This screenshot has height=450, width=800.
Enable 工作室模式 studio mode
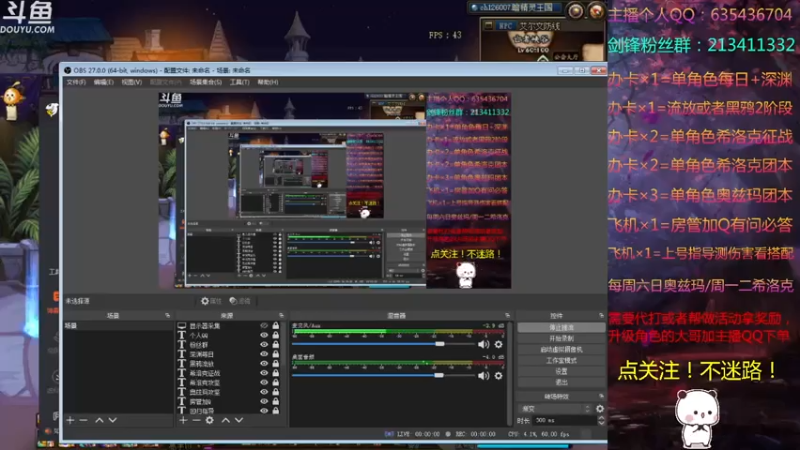[x=561, y=360]
